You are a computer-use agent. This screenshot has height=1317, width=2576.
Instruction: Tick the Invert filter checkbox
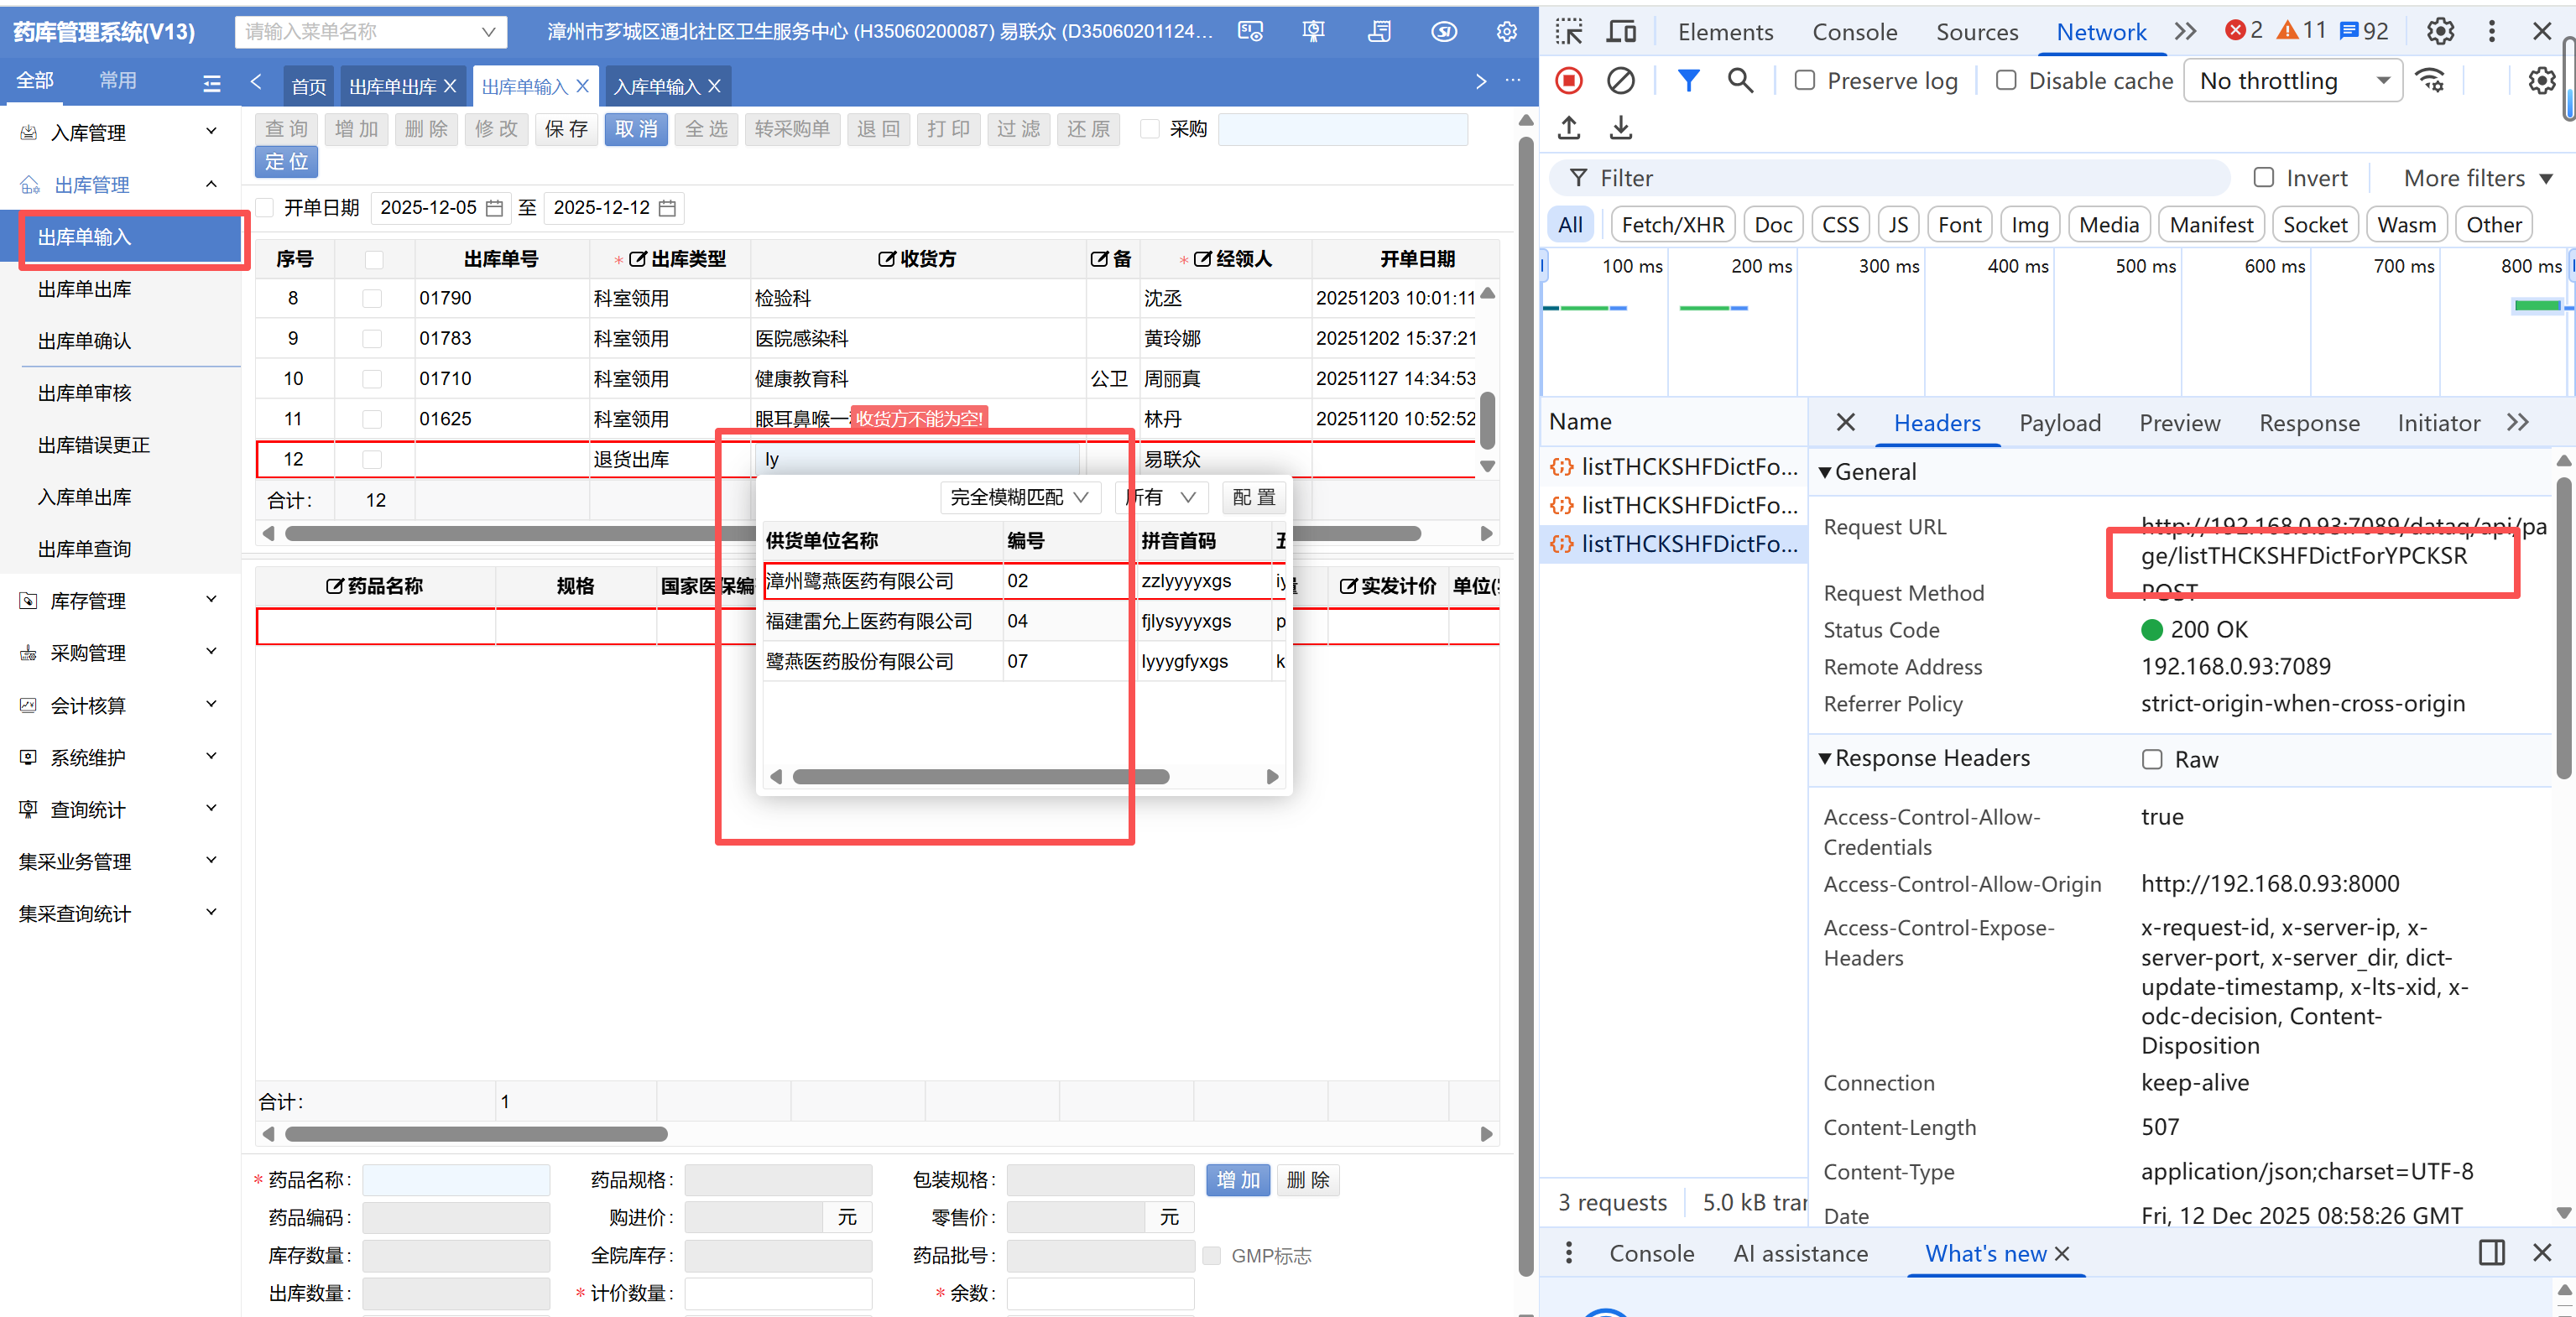tap(2263, 177)
